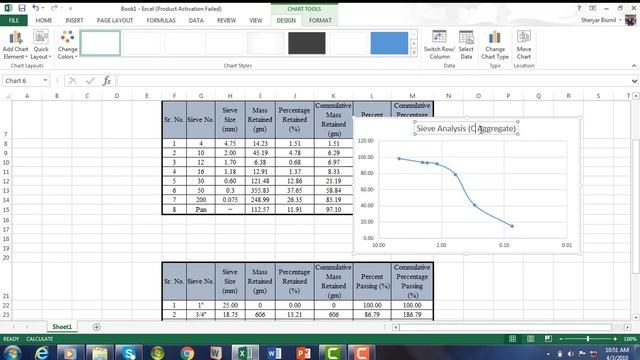Screen dimensions: 640x360
Task: Save workbook via Quick Access icon
Action: click(x=22, y=8)
